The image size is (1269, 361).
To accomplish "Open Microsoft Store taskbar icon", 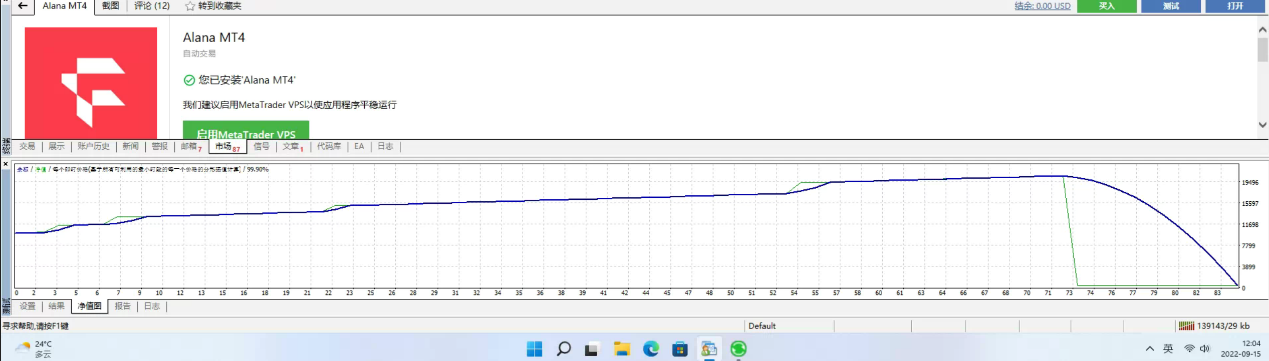I will (680, 348).
